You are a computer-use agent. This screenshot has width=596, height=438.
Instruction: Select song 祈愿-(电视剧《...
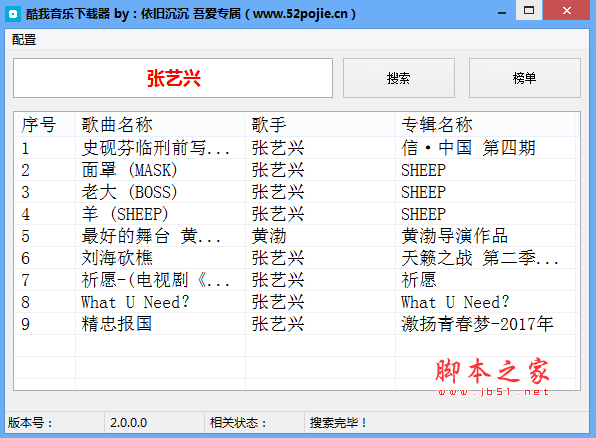click(x=155, y=281)
